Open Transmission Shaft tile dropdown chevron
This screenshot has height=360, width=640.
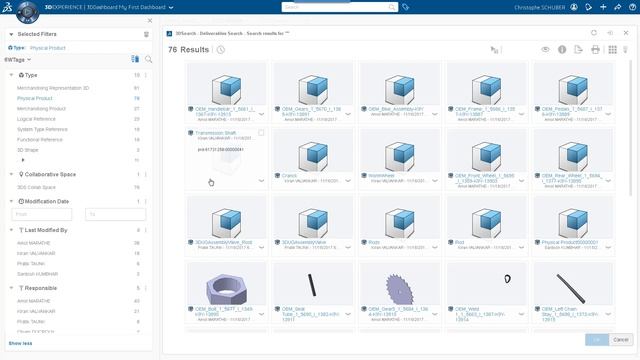click(261, 181)
